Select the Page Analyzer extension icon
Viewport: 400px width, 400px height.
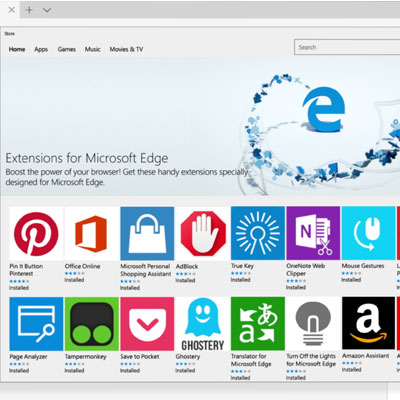(36, 324)
